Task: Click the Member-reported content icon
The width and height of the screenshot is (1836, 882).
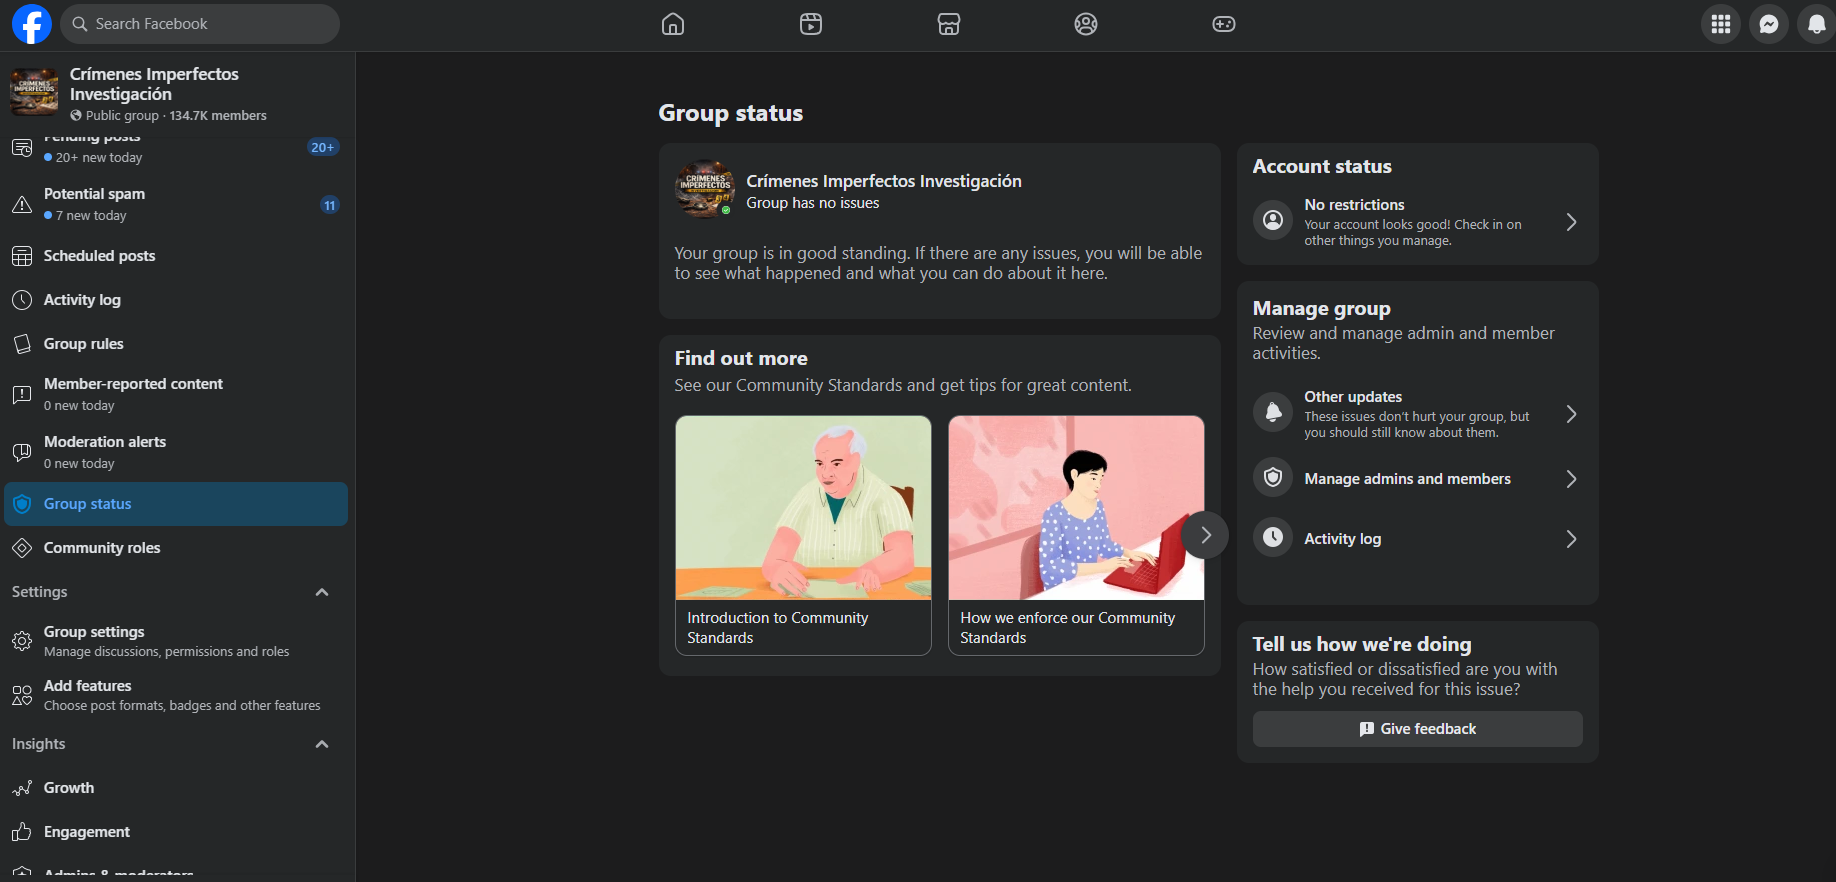Action: click(22, 395)
